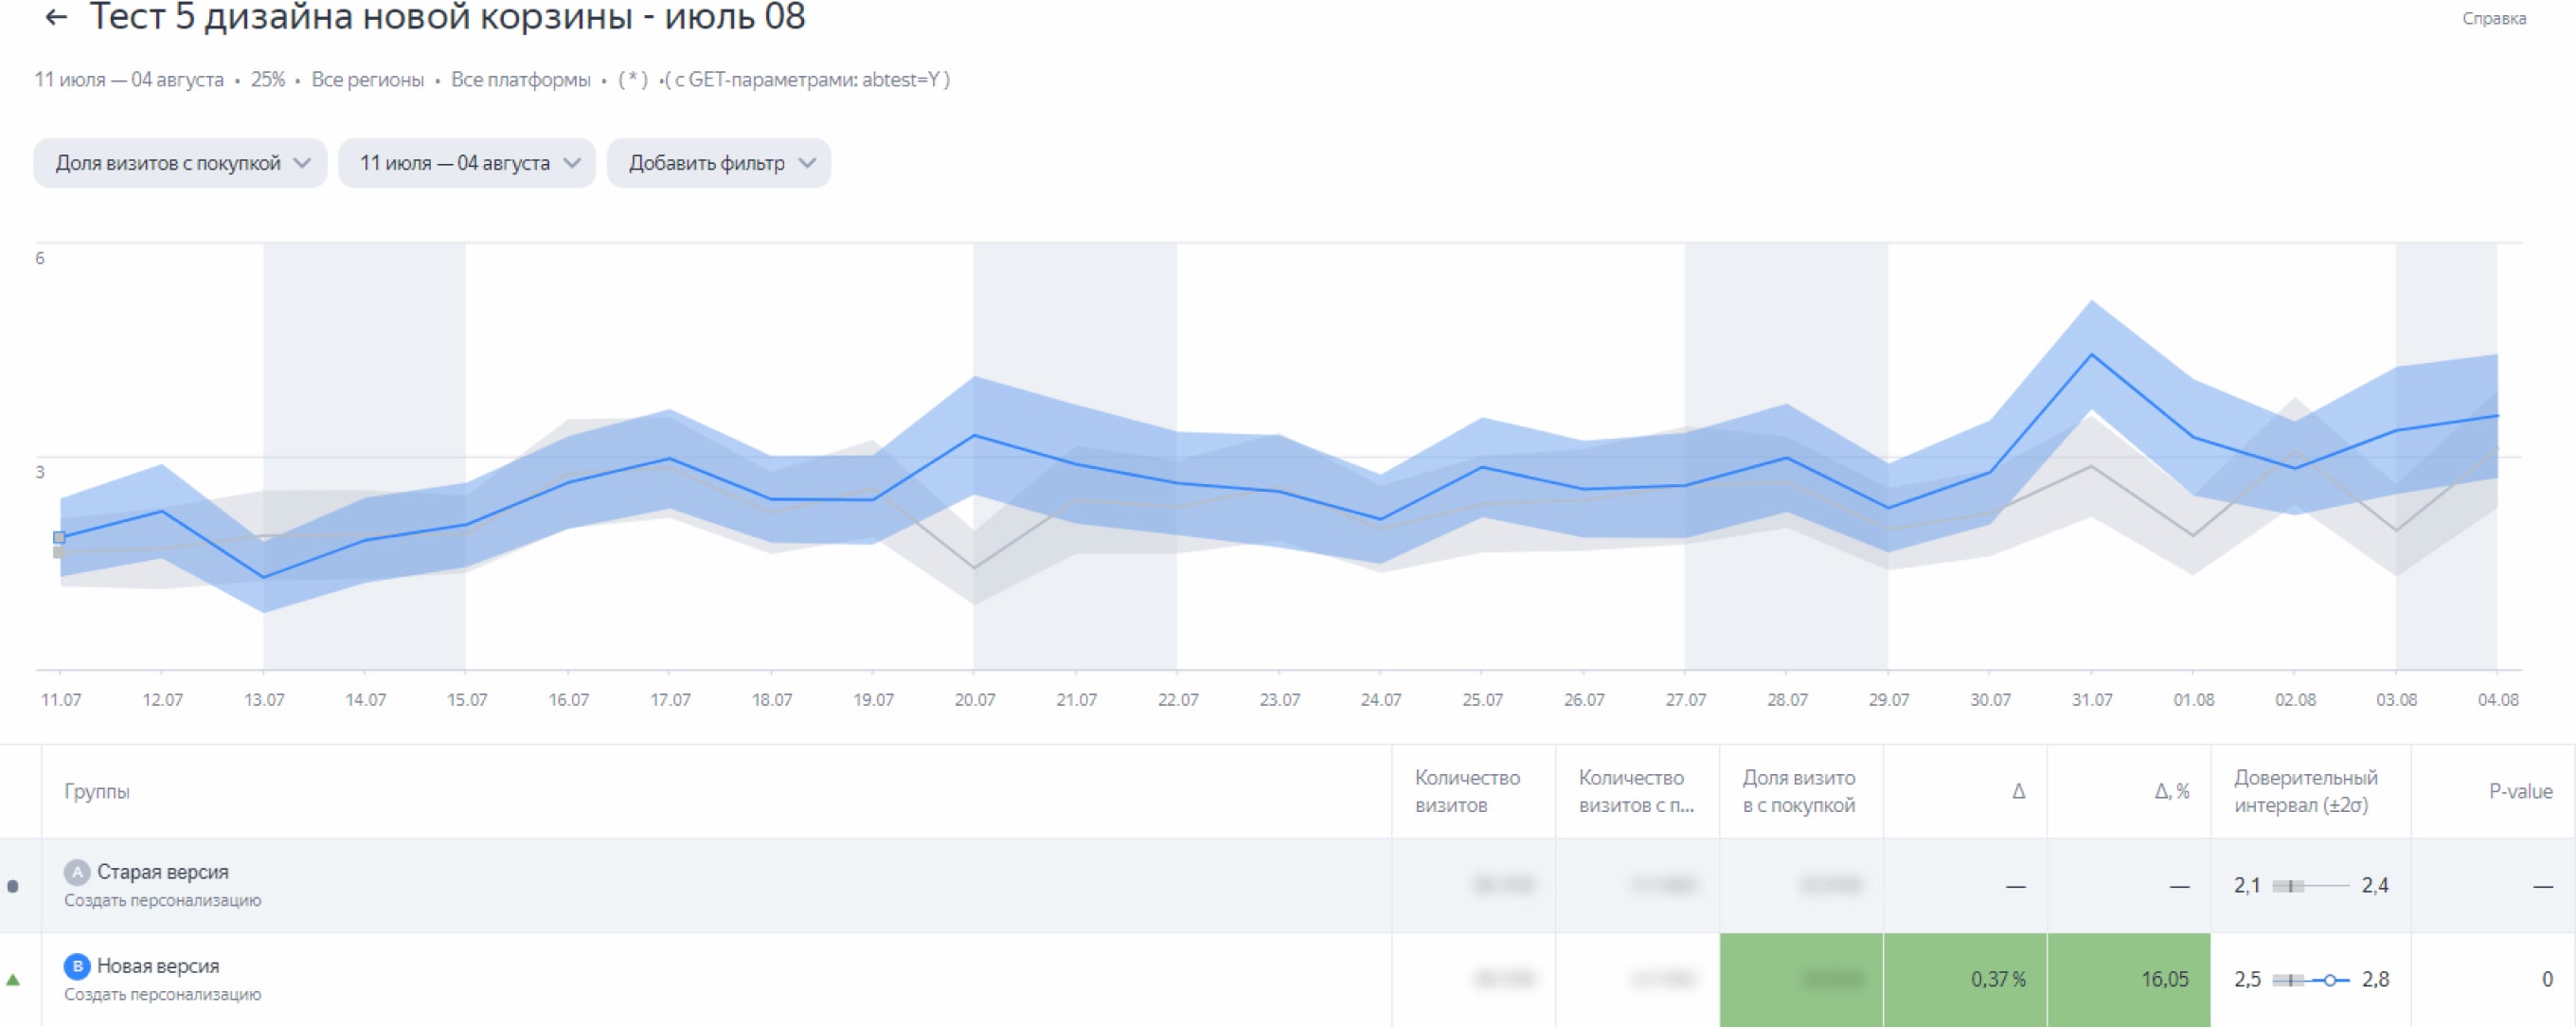Image resolution: width=2576 pixels, height=1028 pixels.
Task: Click the 31.07 peak on the blue line
Action: click(2091, 354)
